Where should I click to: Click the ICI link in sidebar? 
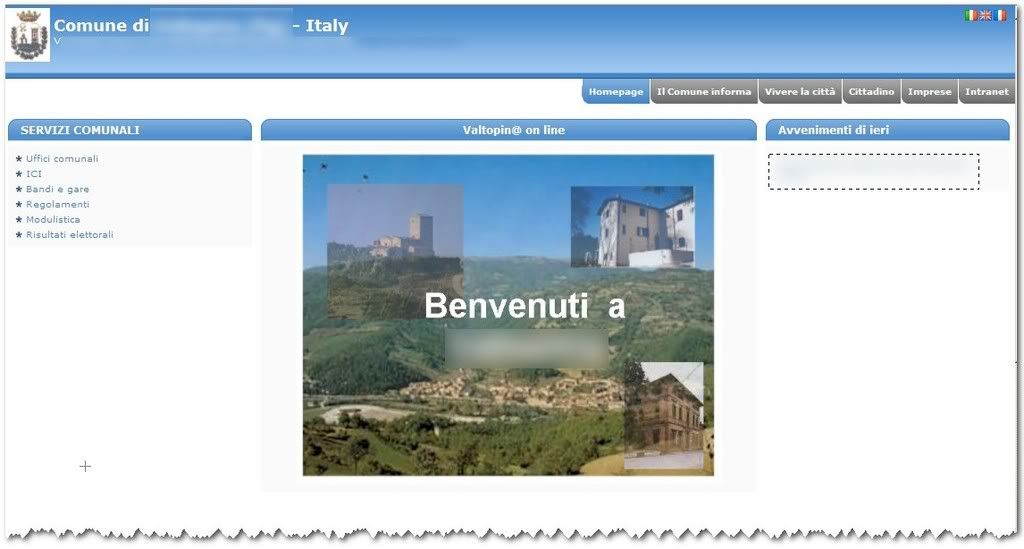coord(34,174)
